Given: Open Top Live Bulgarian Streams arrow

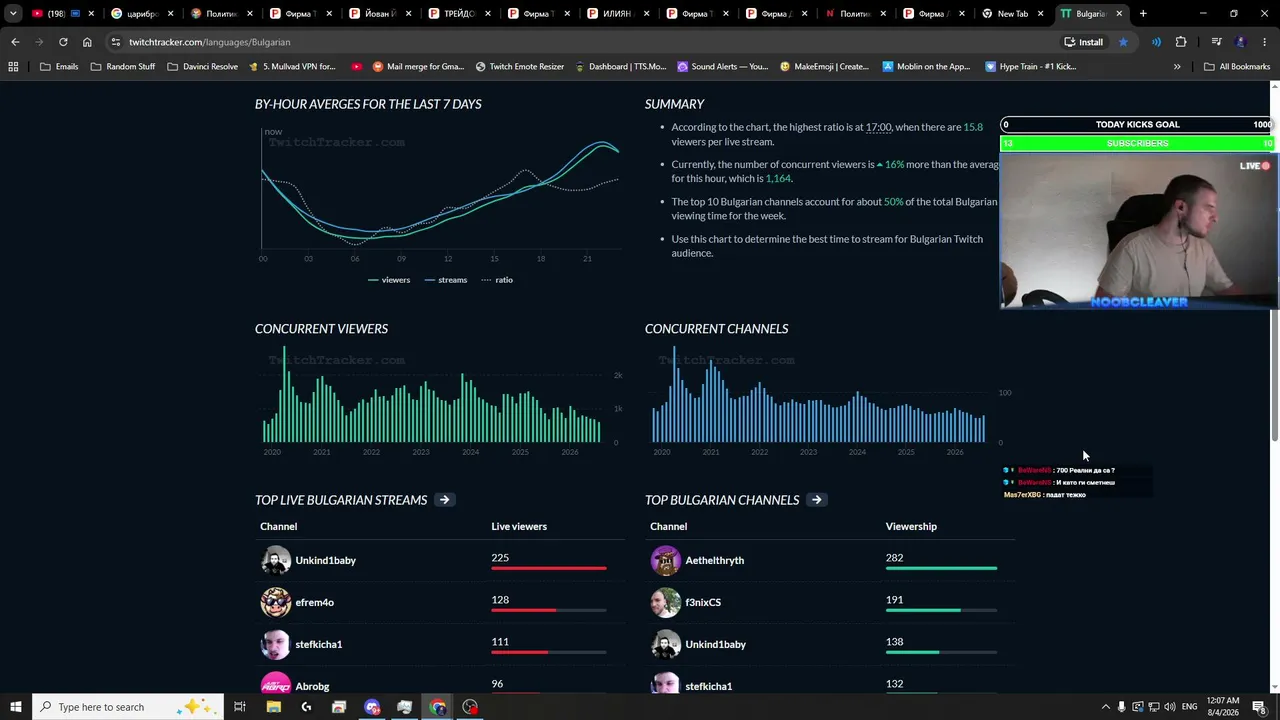Looking at the screenshot, I should (x=444, y=500).
